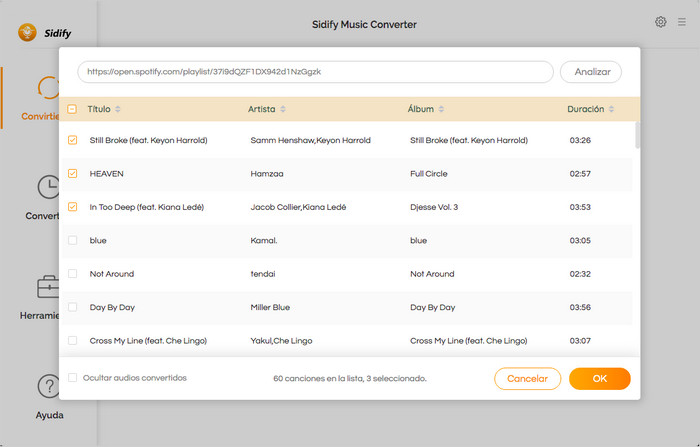Click the Cancelar button

tap(527, 379)
